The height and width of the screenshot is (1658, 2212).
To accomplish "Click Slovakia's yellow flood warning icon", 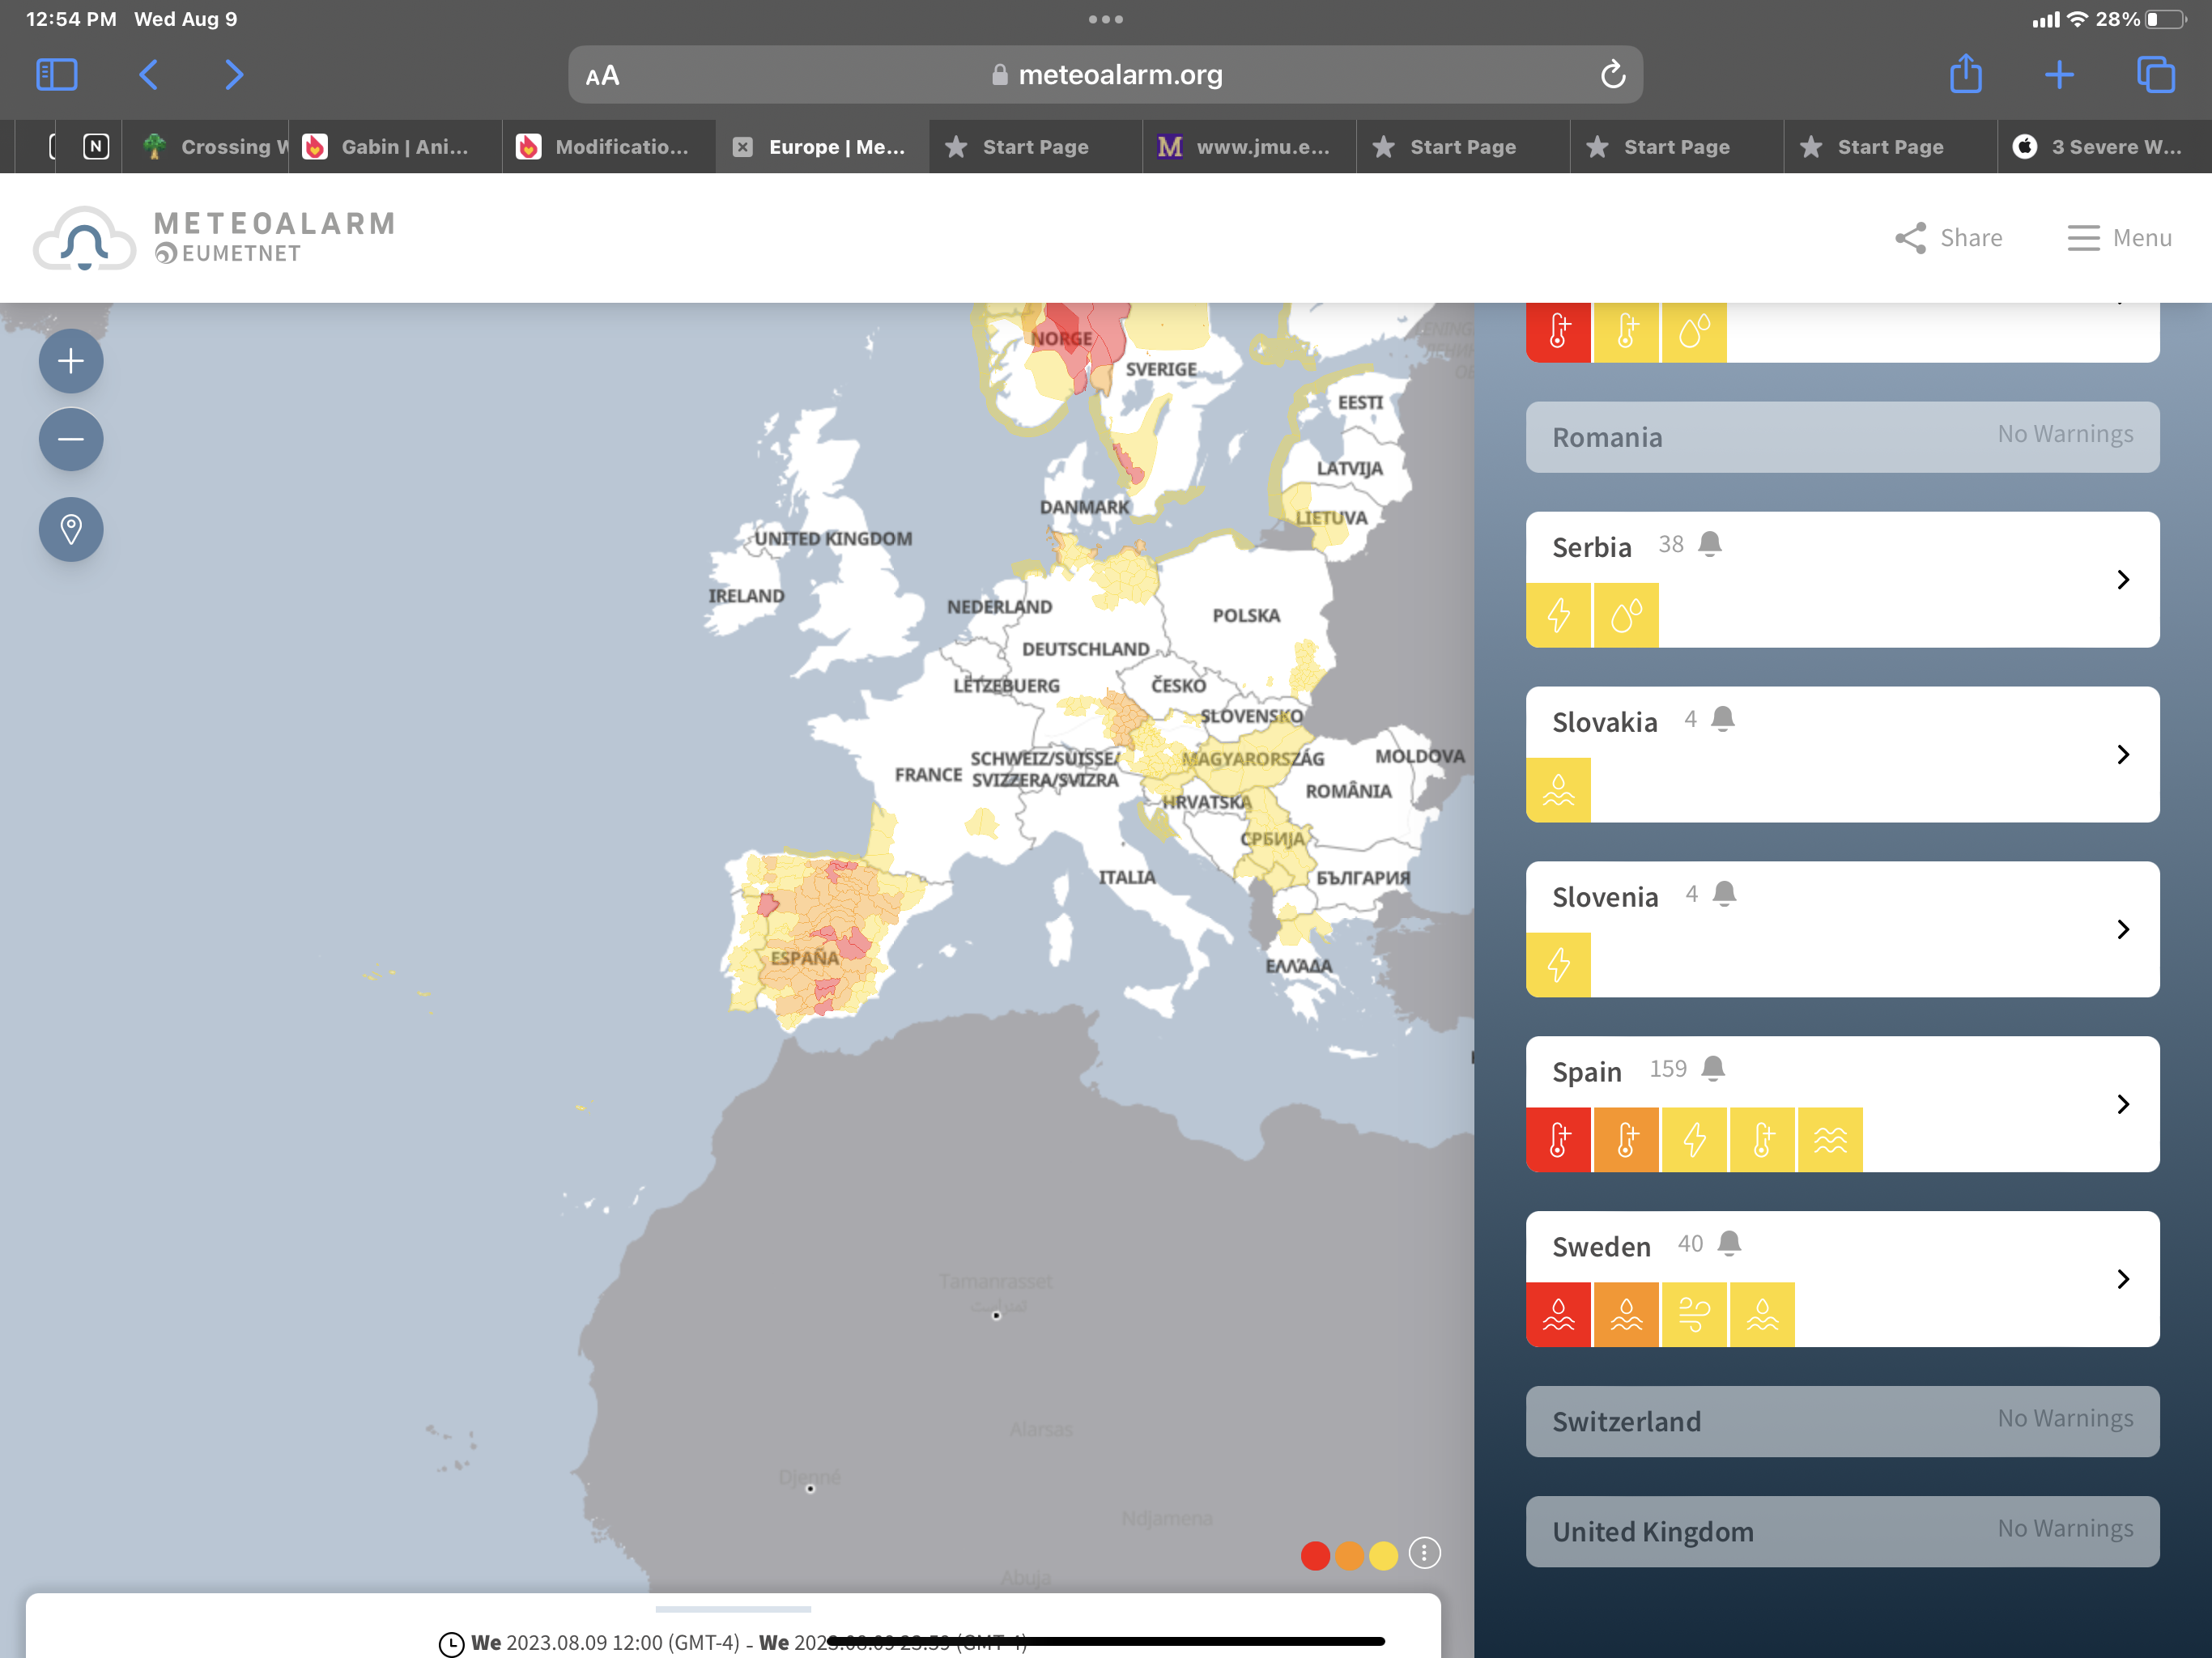I will (x=1558, y=790).
